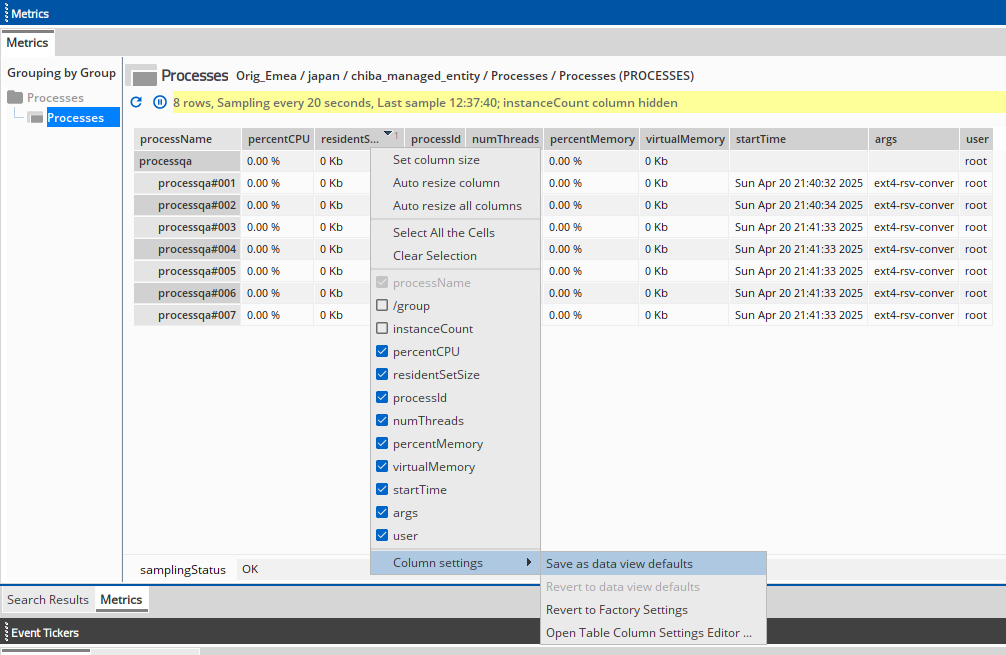Click the selected Processes tree node icon
Screen dimensions: 1006x655
pyautogui.click(x=36, y=118)
